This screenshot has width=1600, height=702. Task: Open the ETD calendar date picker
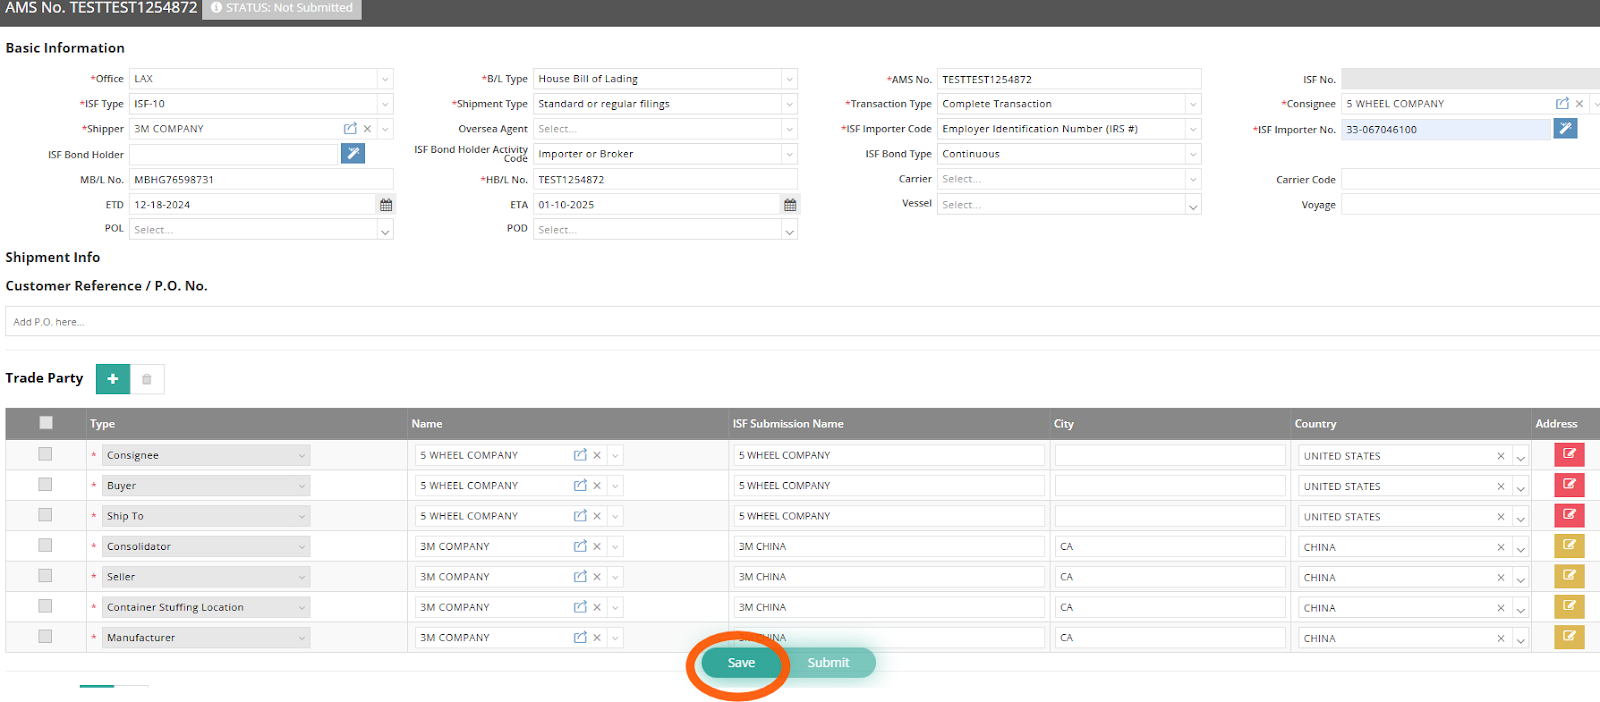coord(386,205)
